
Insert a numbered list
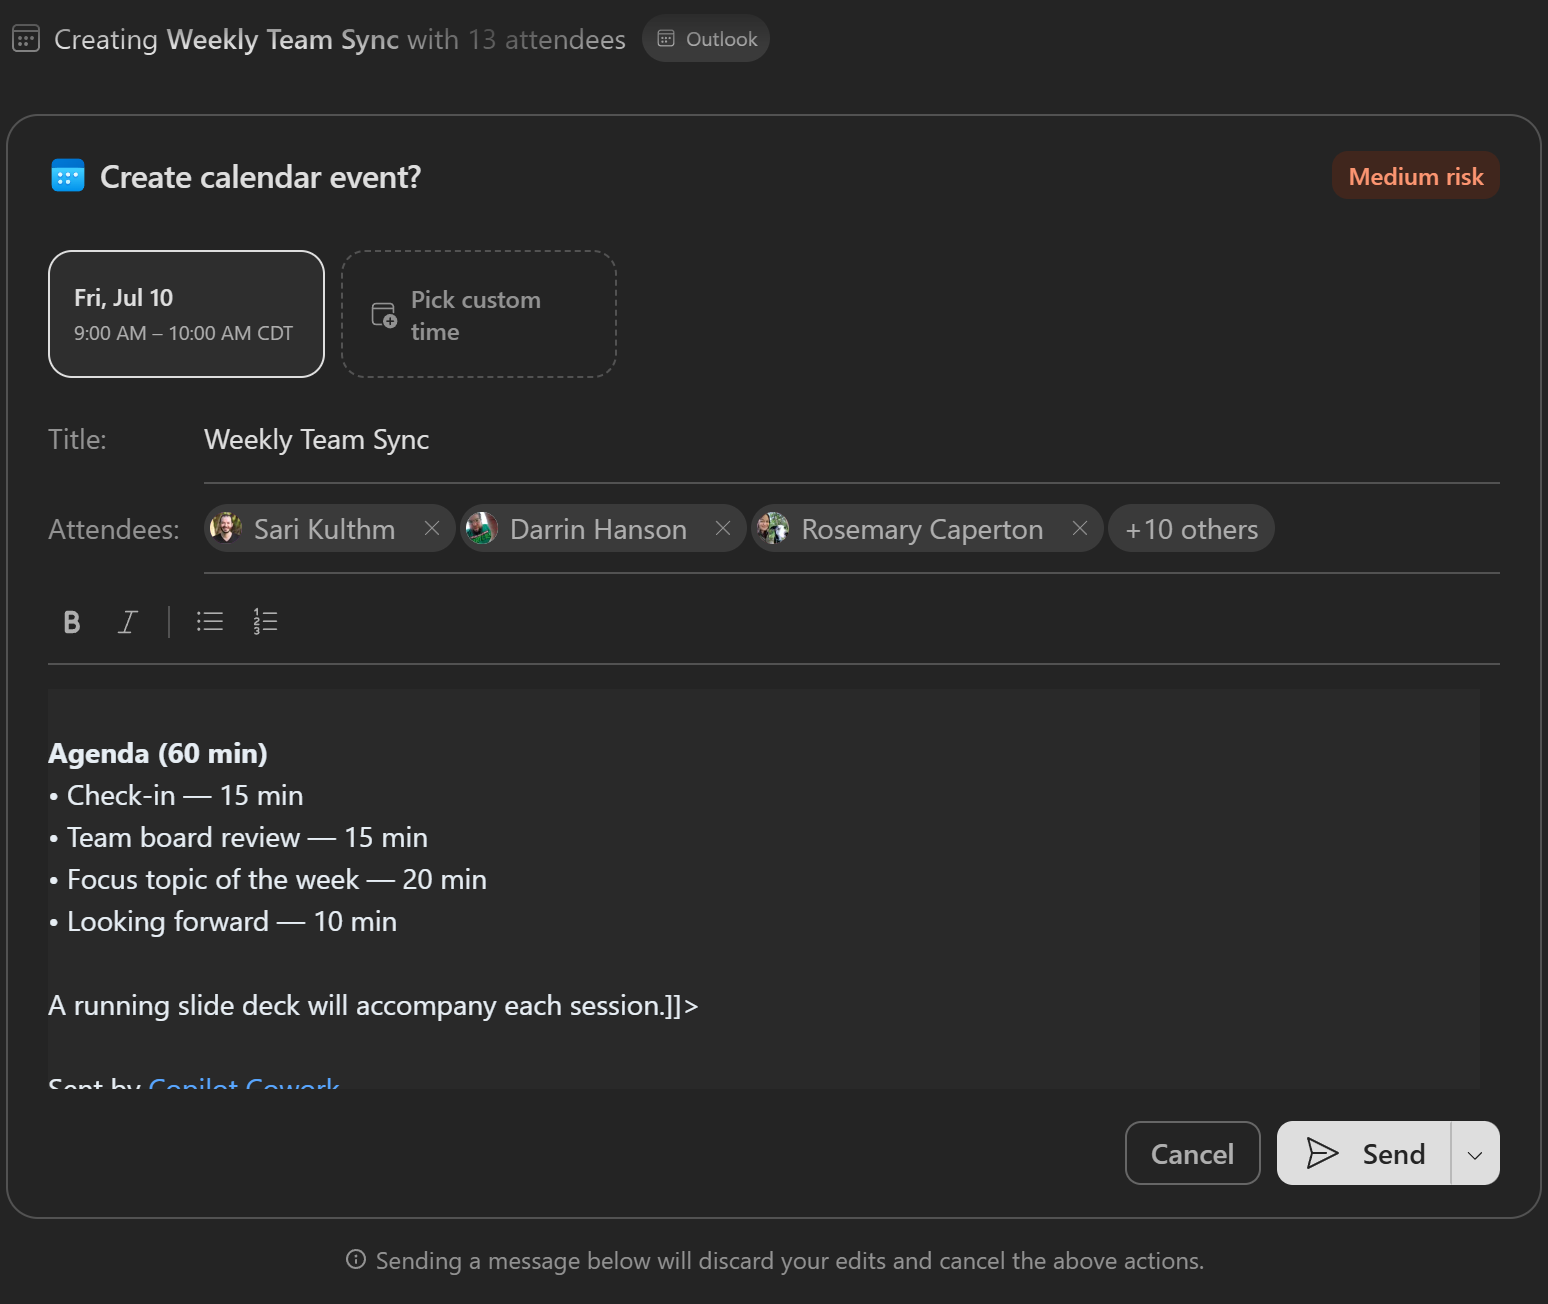pyautogui.click(x=265, y=622)
